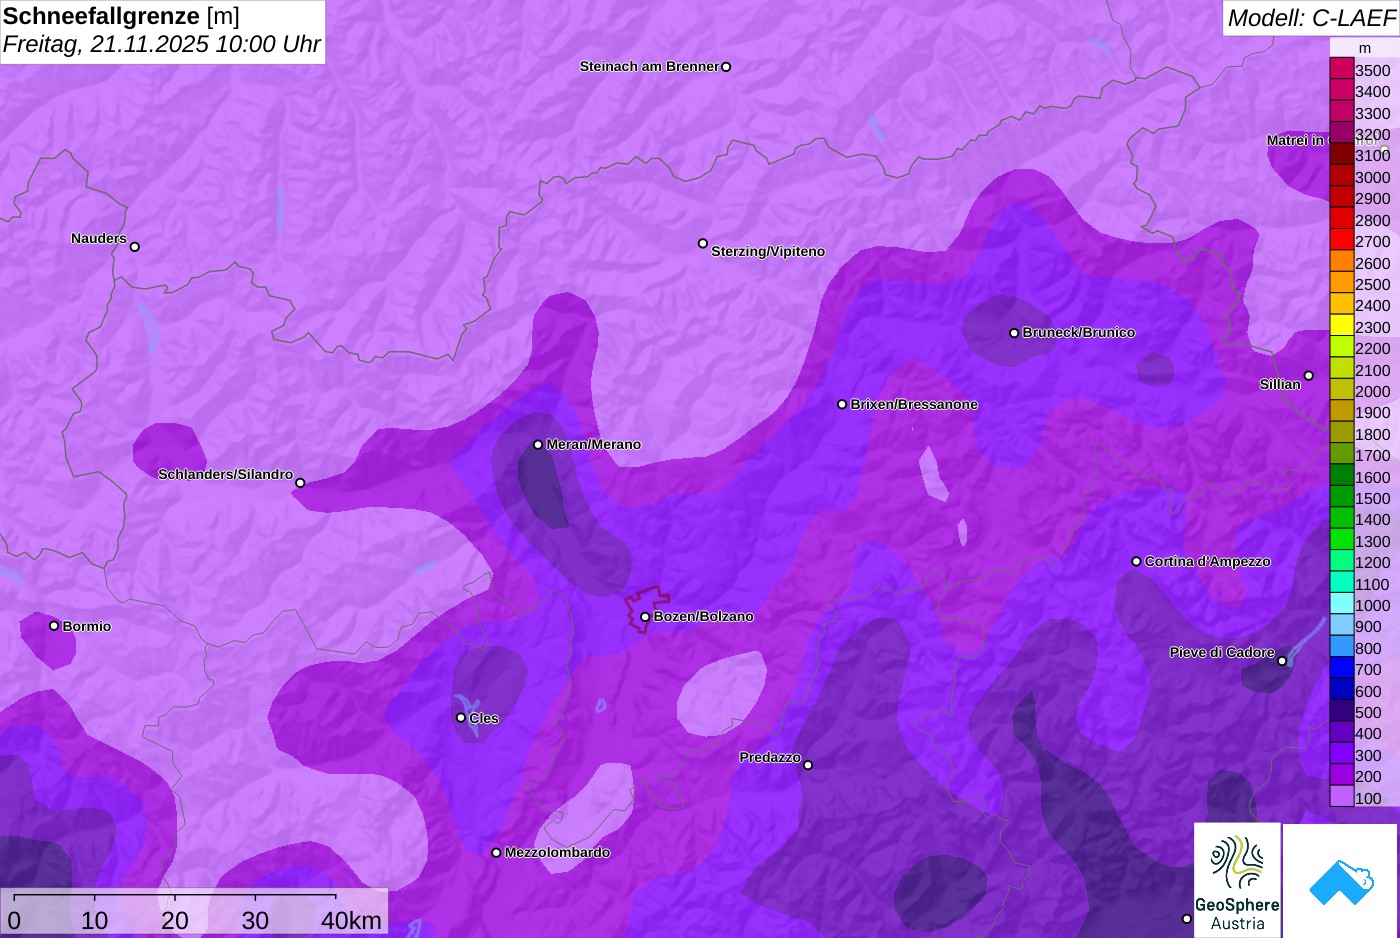Click the date Freitag, 21.11.2025 10:00 Uhr
Image resolution: width=1400 pixels, height=938 pixels.
click(x=161, y=45)
